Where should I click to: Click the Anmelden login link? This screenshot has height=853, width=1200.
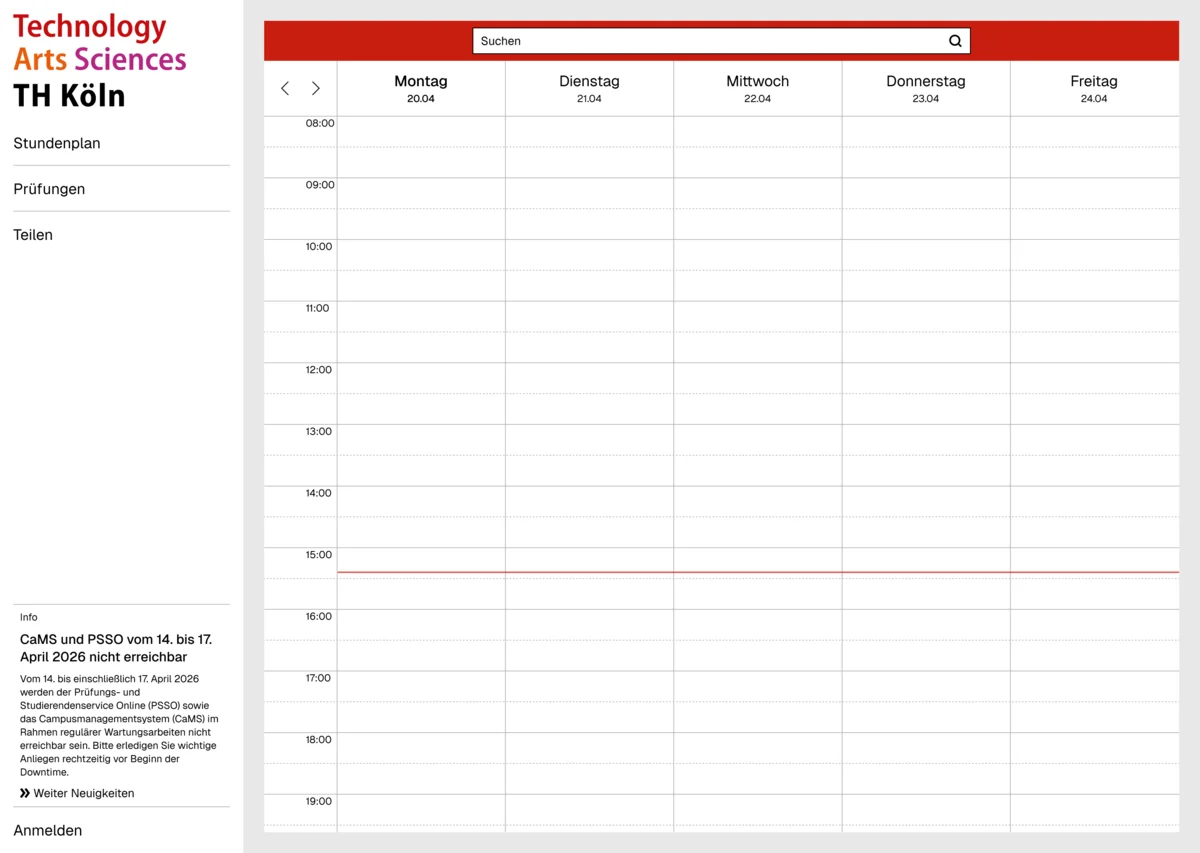point(48,830)
